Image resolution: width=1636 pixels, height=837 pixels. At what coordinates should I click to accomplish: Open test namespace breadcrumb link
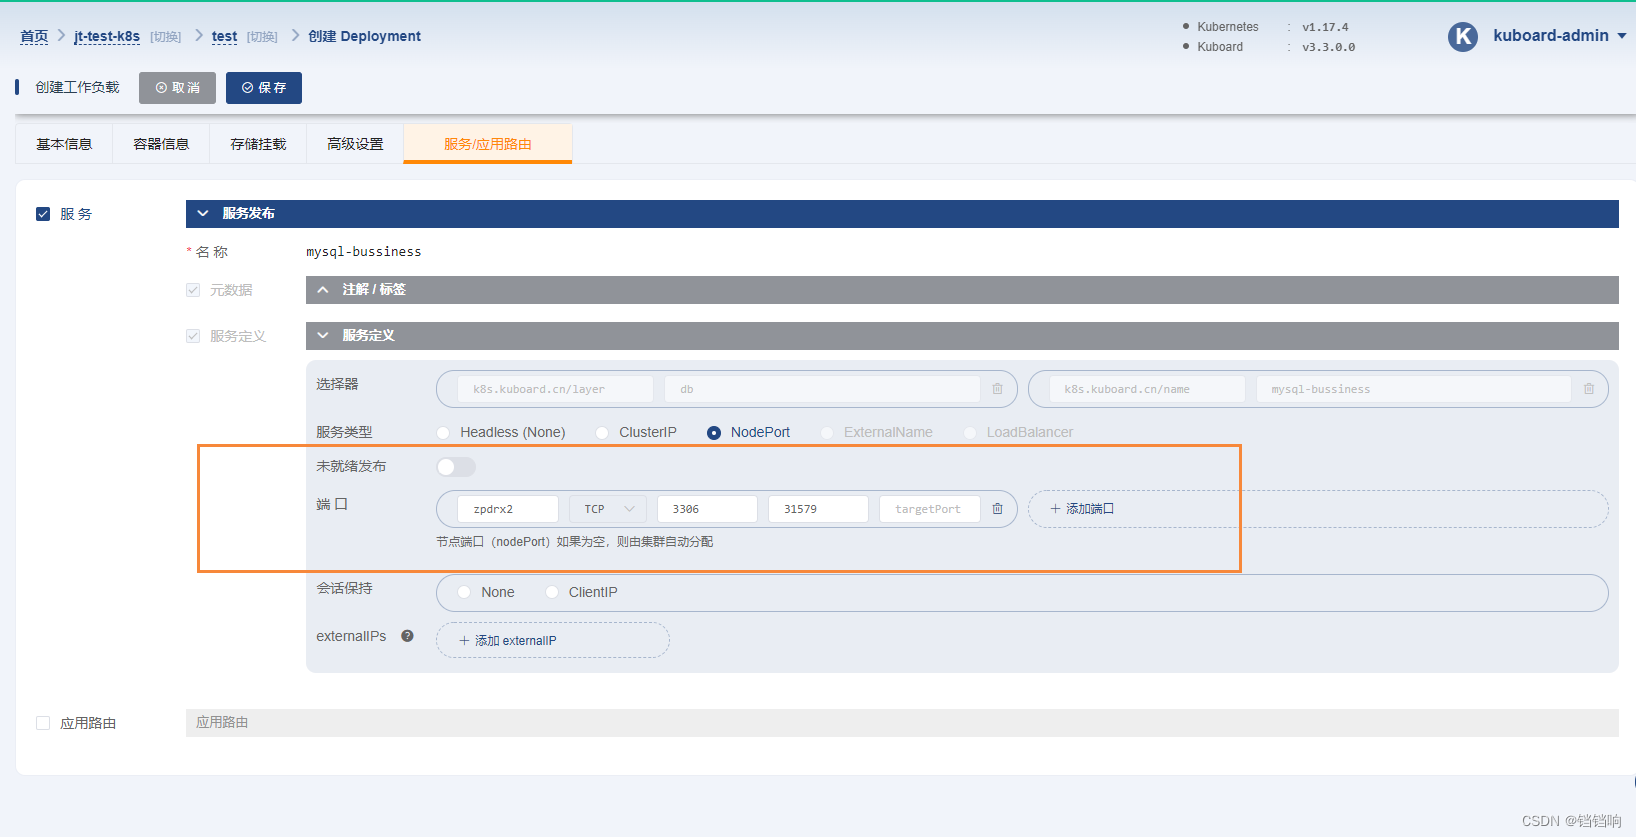[224, 36]
